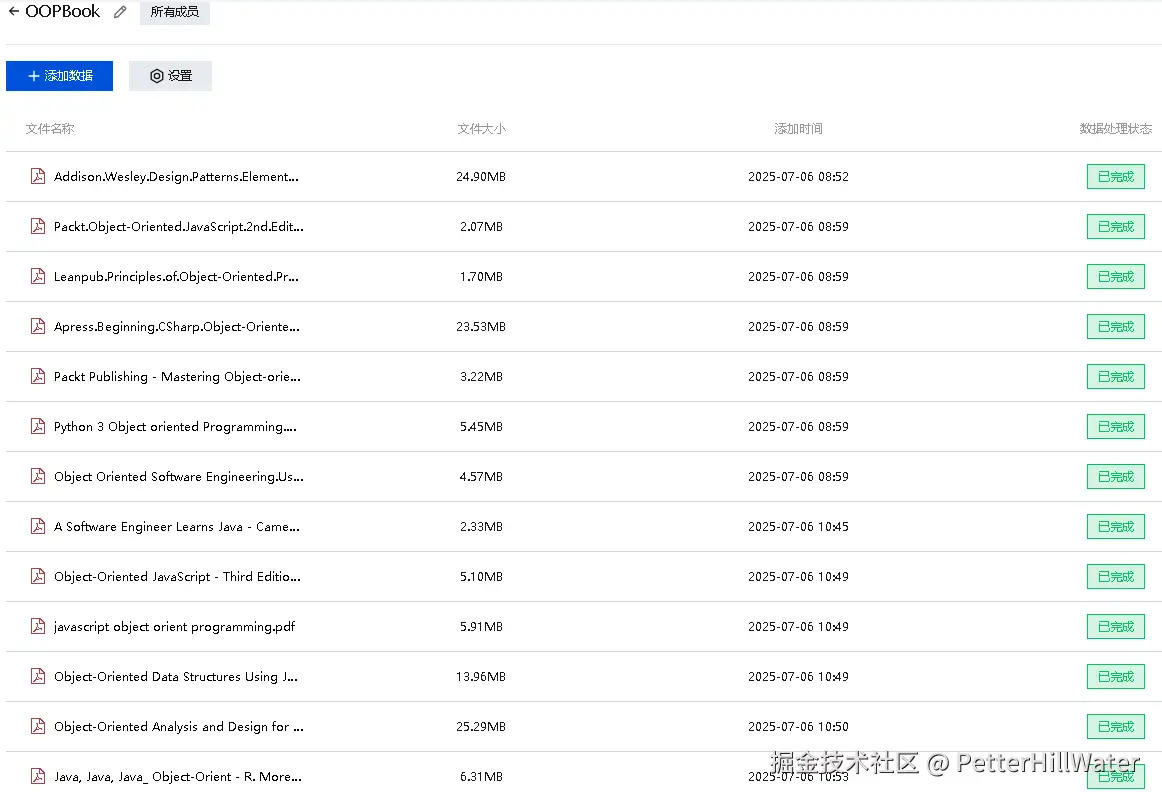Click the 25.29MB file size cell
Image resolution: width=1162 pixels, height=799 pixels.
pyautogui.click(x=481, y=727)
